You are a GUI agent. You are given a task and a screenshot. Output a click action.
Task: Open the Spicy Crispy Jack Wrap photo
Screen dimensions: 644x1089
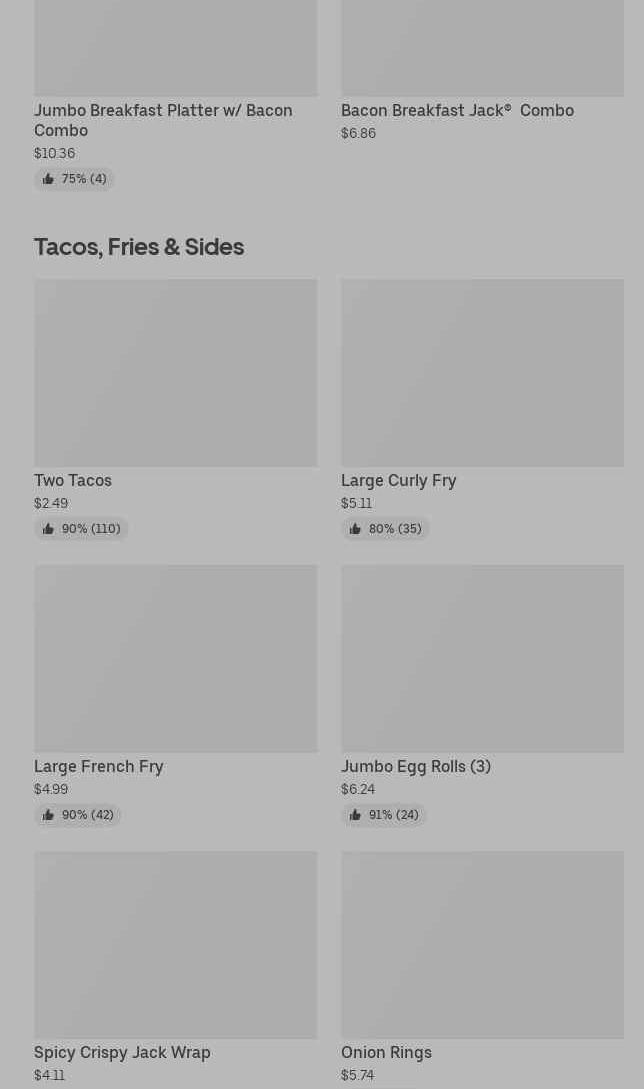(175, 944)
